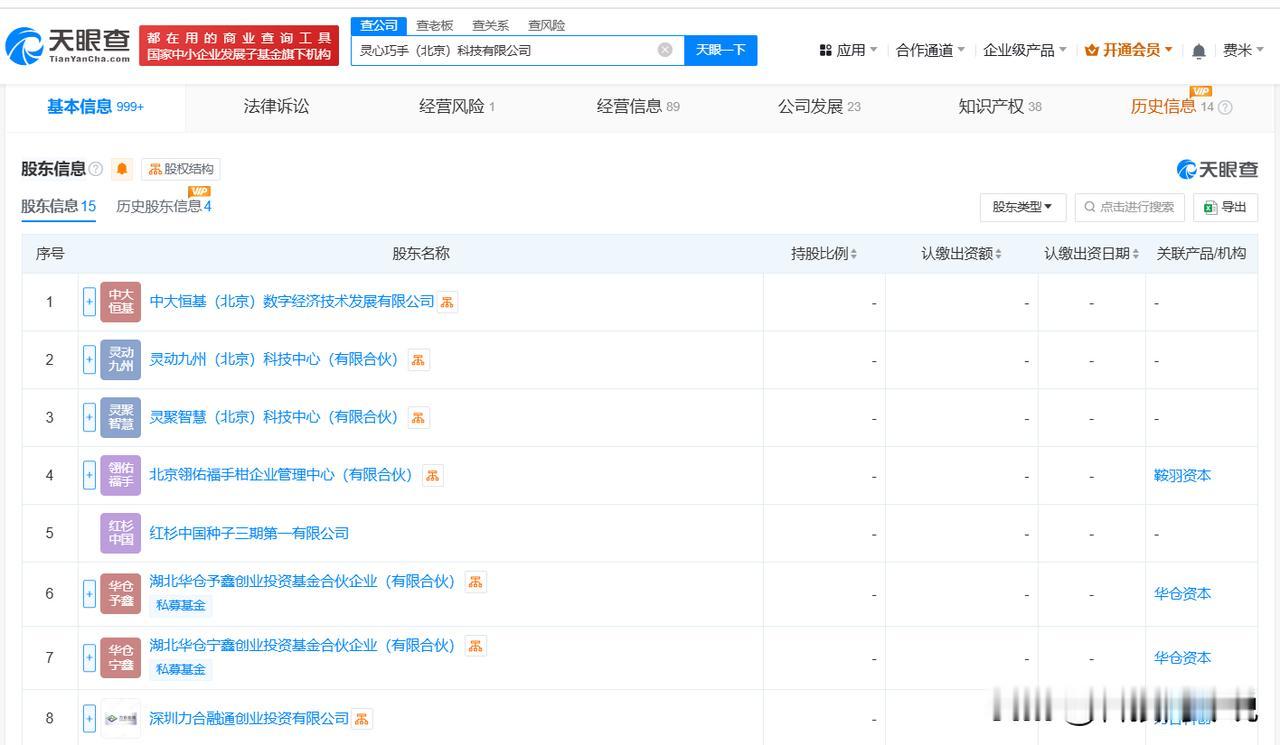Image resolution: width=1280 pixels, height=745 pixels.
Task: Click 导出 export button
Action: pos(1225,207)
